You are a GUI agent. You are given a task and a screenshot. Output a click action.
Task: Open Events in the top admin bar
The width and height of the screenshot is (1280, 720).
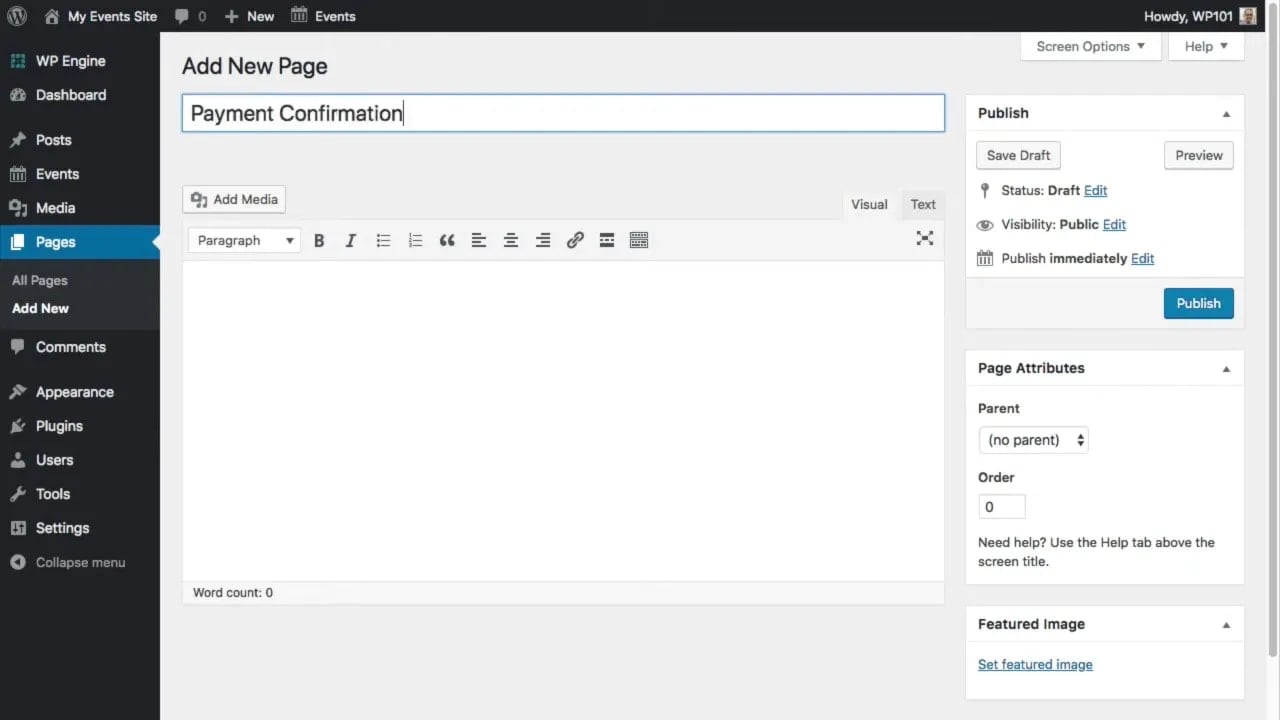pyautogui.click(x=323, y=16)
